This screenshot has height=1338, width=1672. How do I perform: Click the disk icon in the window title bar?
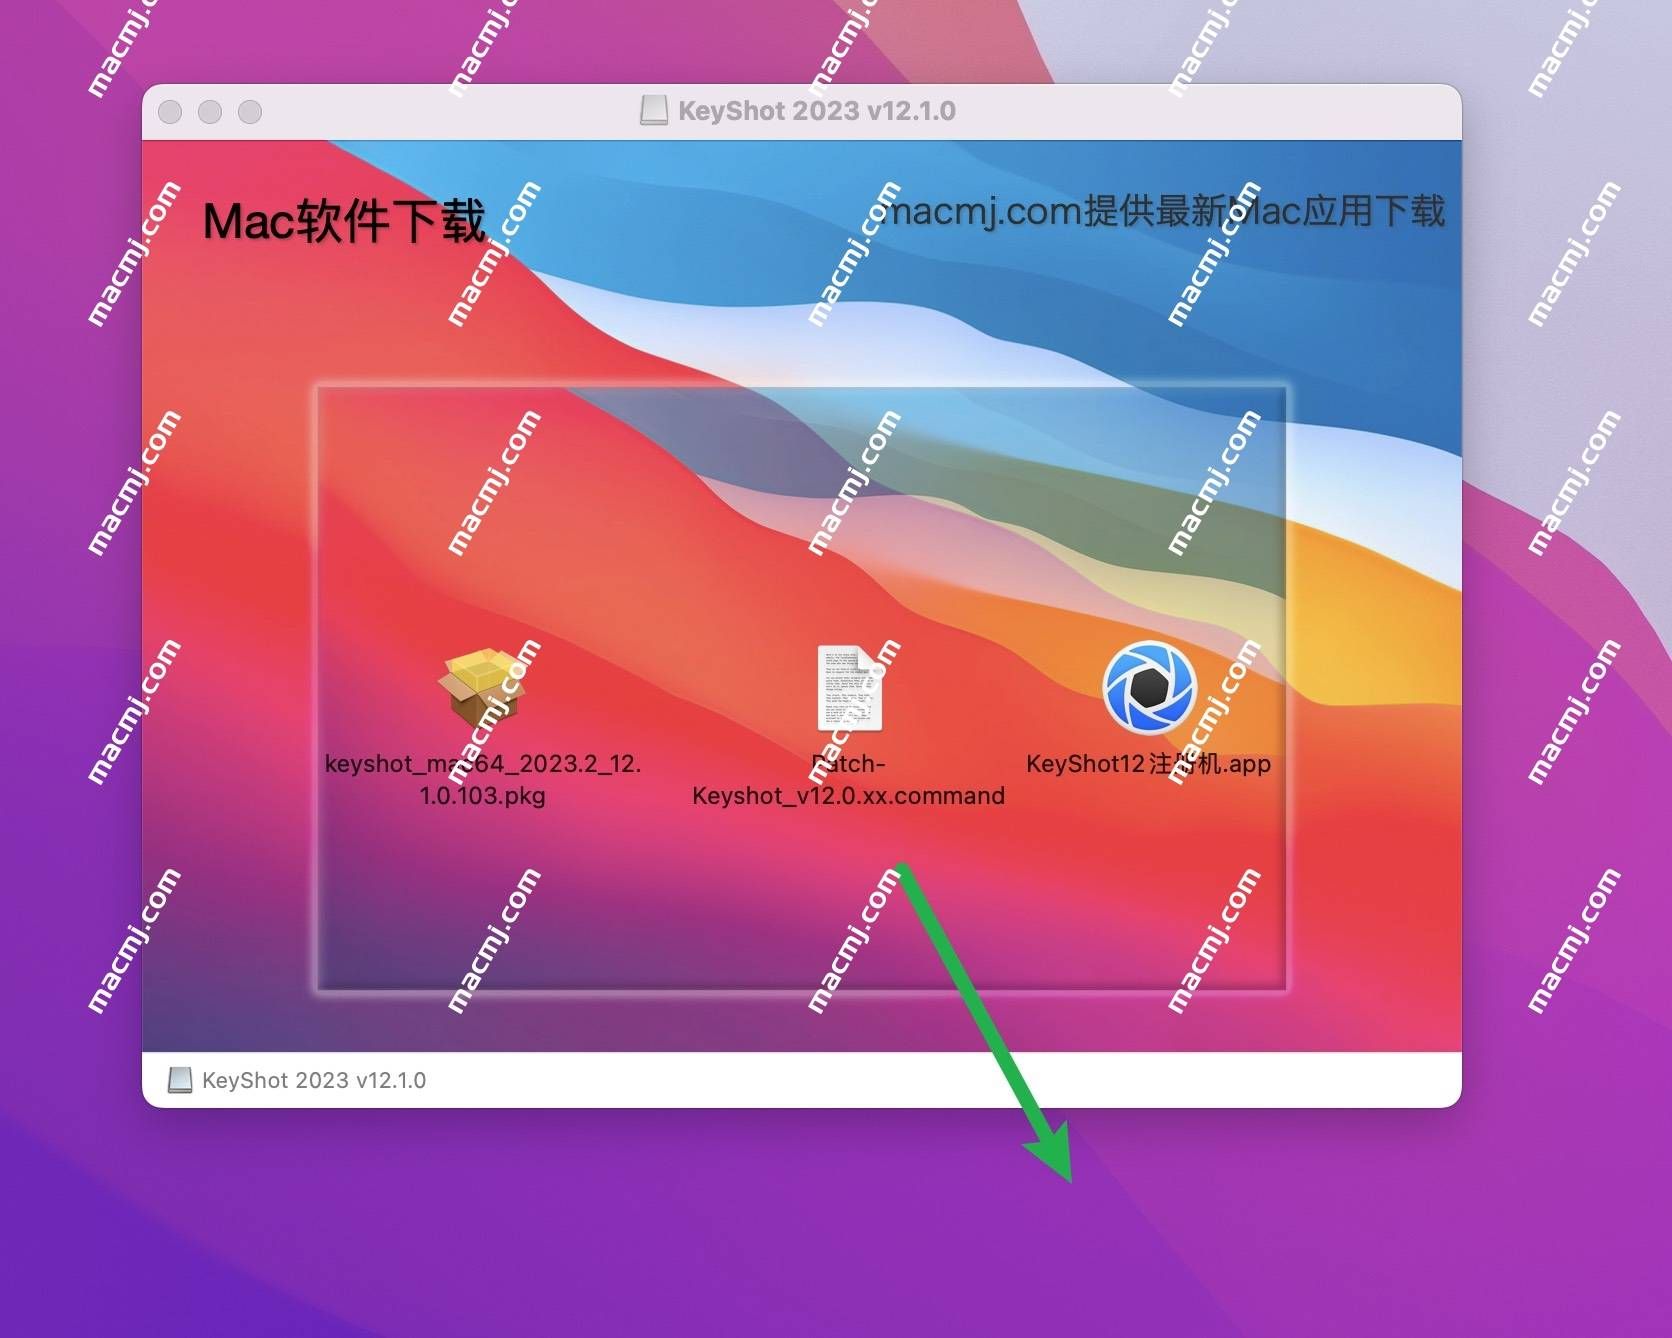tap(654, 110)
